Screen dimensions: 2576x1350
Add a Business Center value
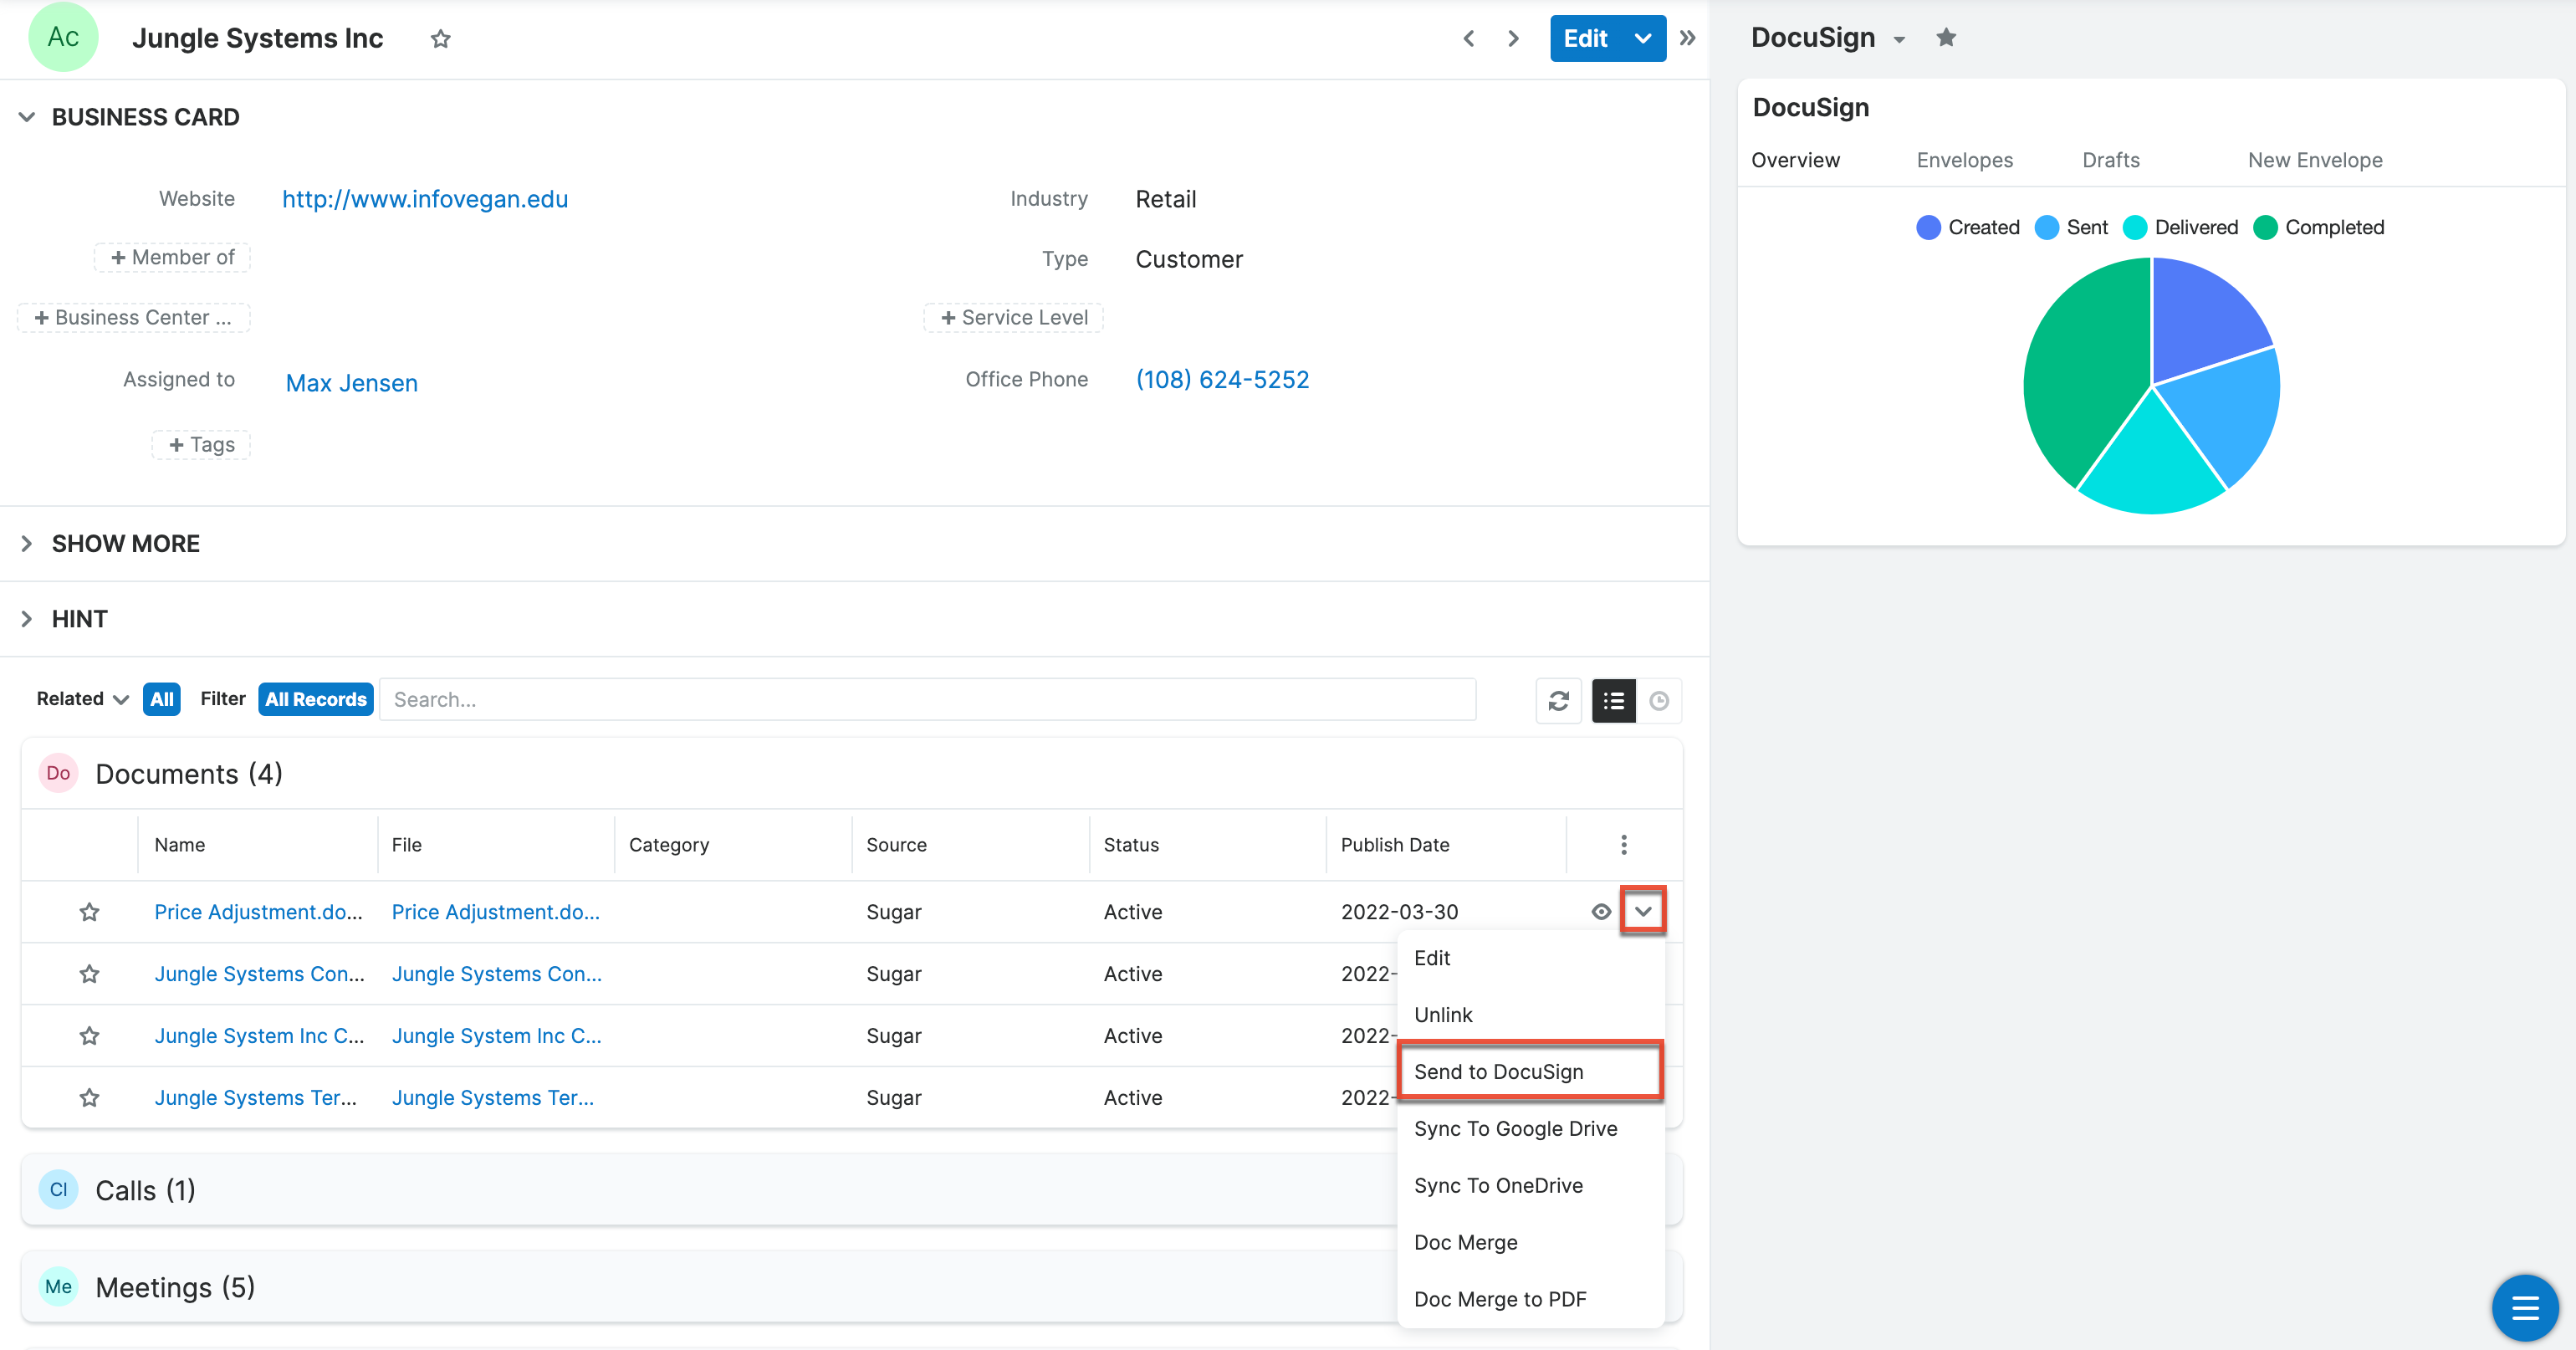(x=133, y=317)
